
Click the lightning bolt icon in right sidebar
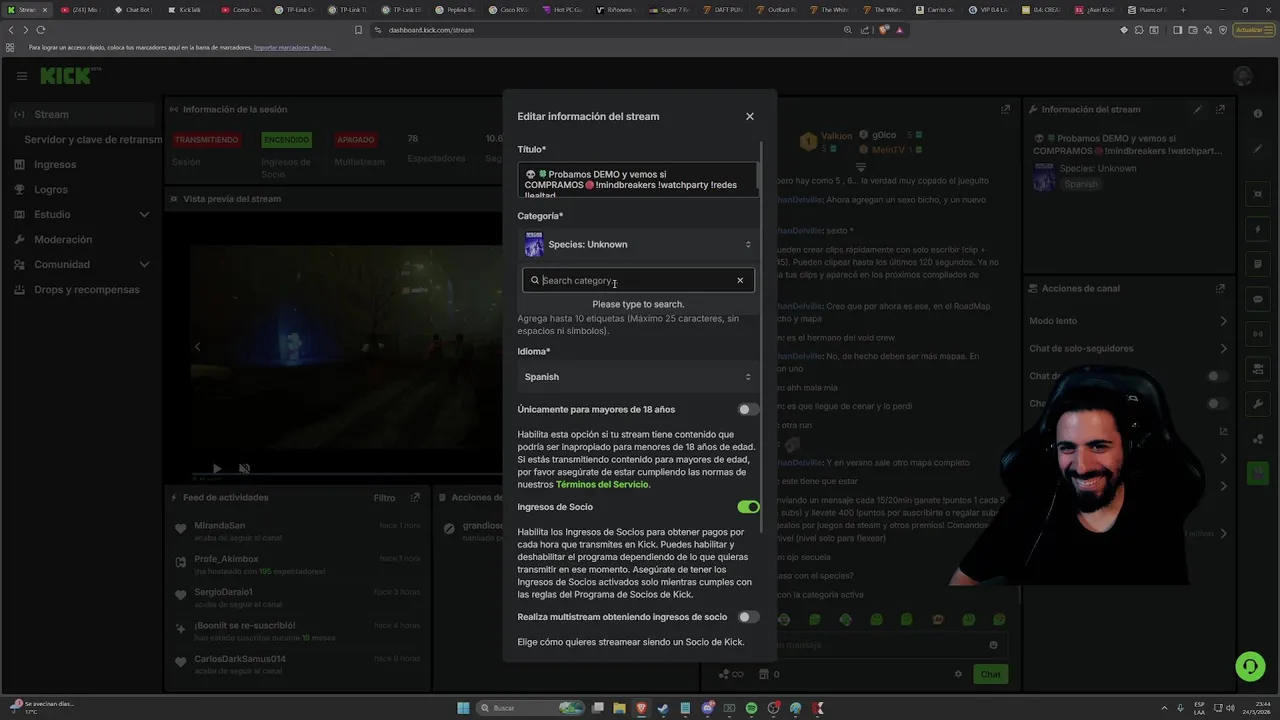[x=1258, y=229]
